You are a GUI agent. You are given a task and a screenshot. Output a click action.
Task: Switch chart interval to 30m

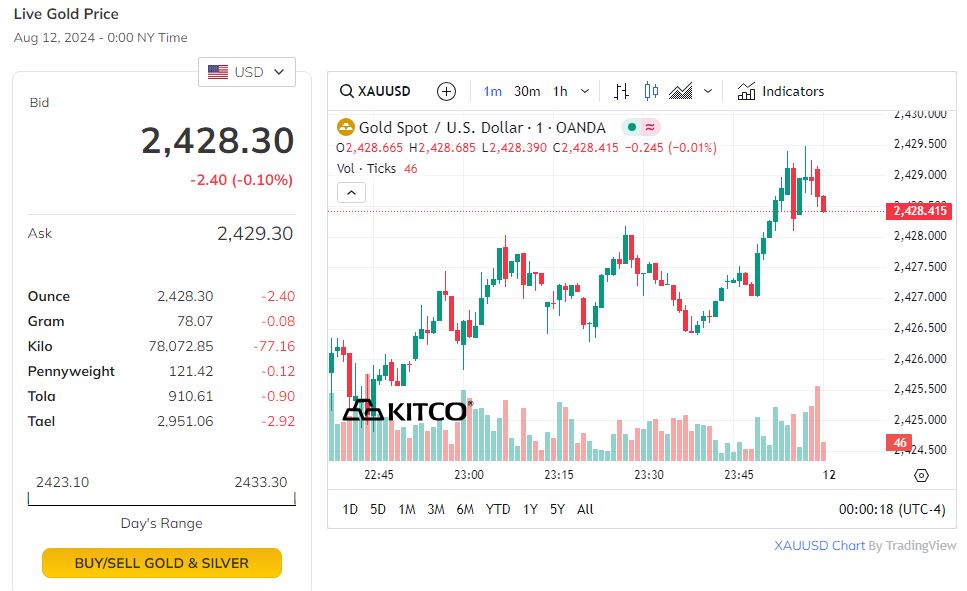(x=527, y=91)
